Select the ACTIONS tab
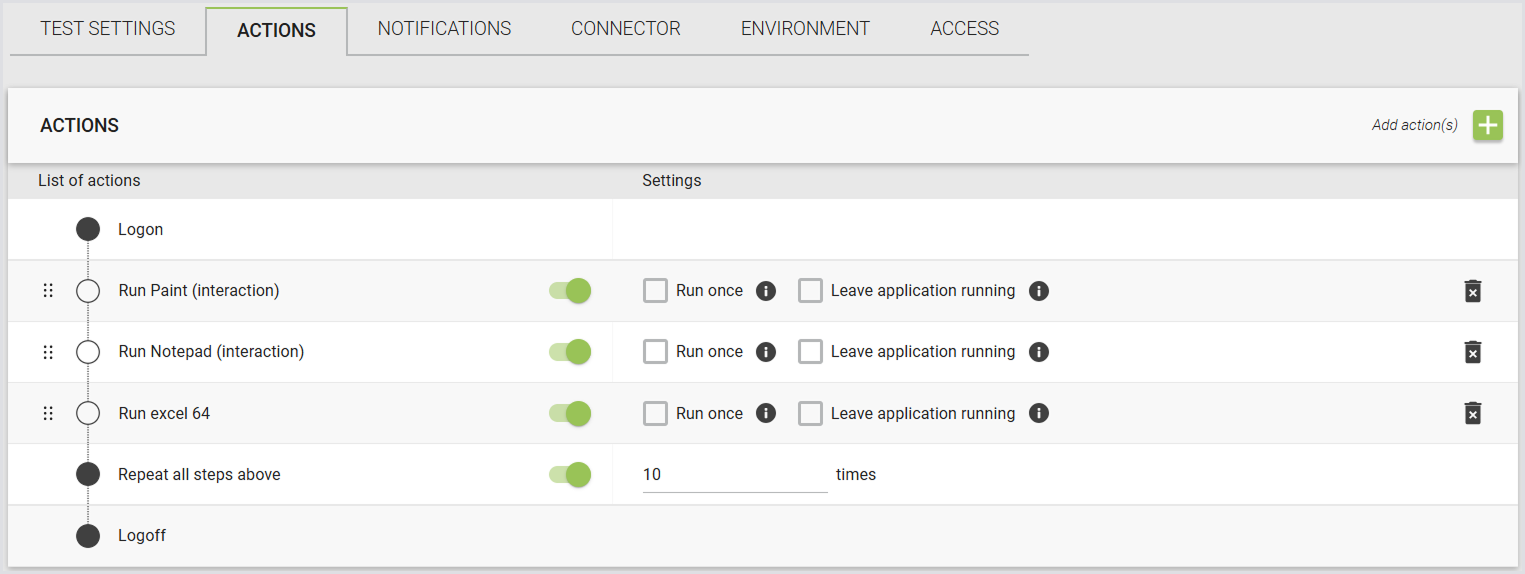Image resolution: width=1525 pixels, height=574 pixels. pyautogui.click(x=277, y=30)
